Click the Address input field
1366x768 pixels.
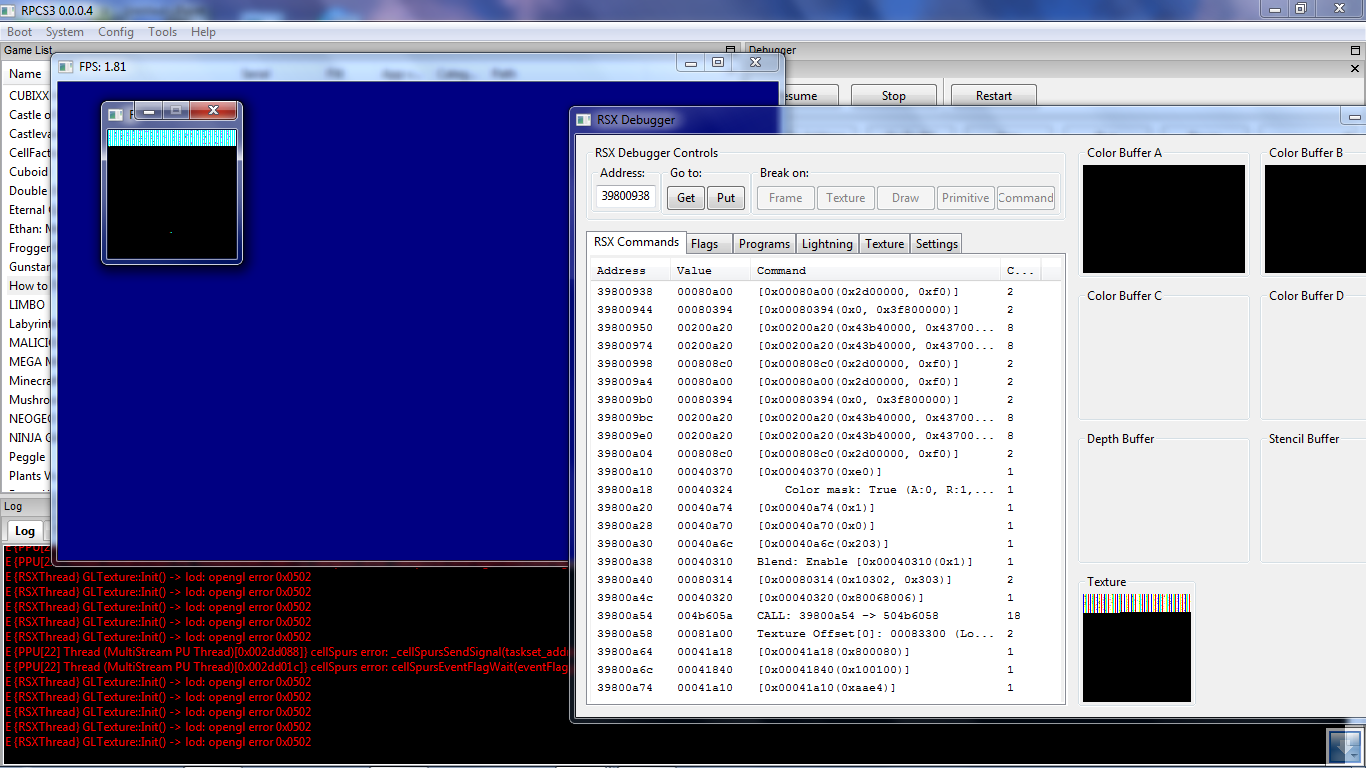click(625, 197)
